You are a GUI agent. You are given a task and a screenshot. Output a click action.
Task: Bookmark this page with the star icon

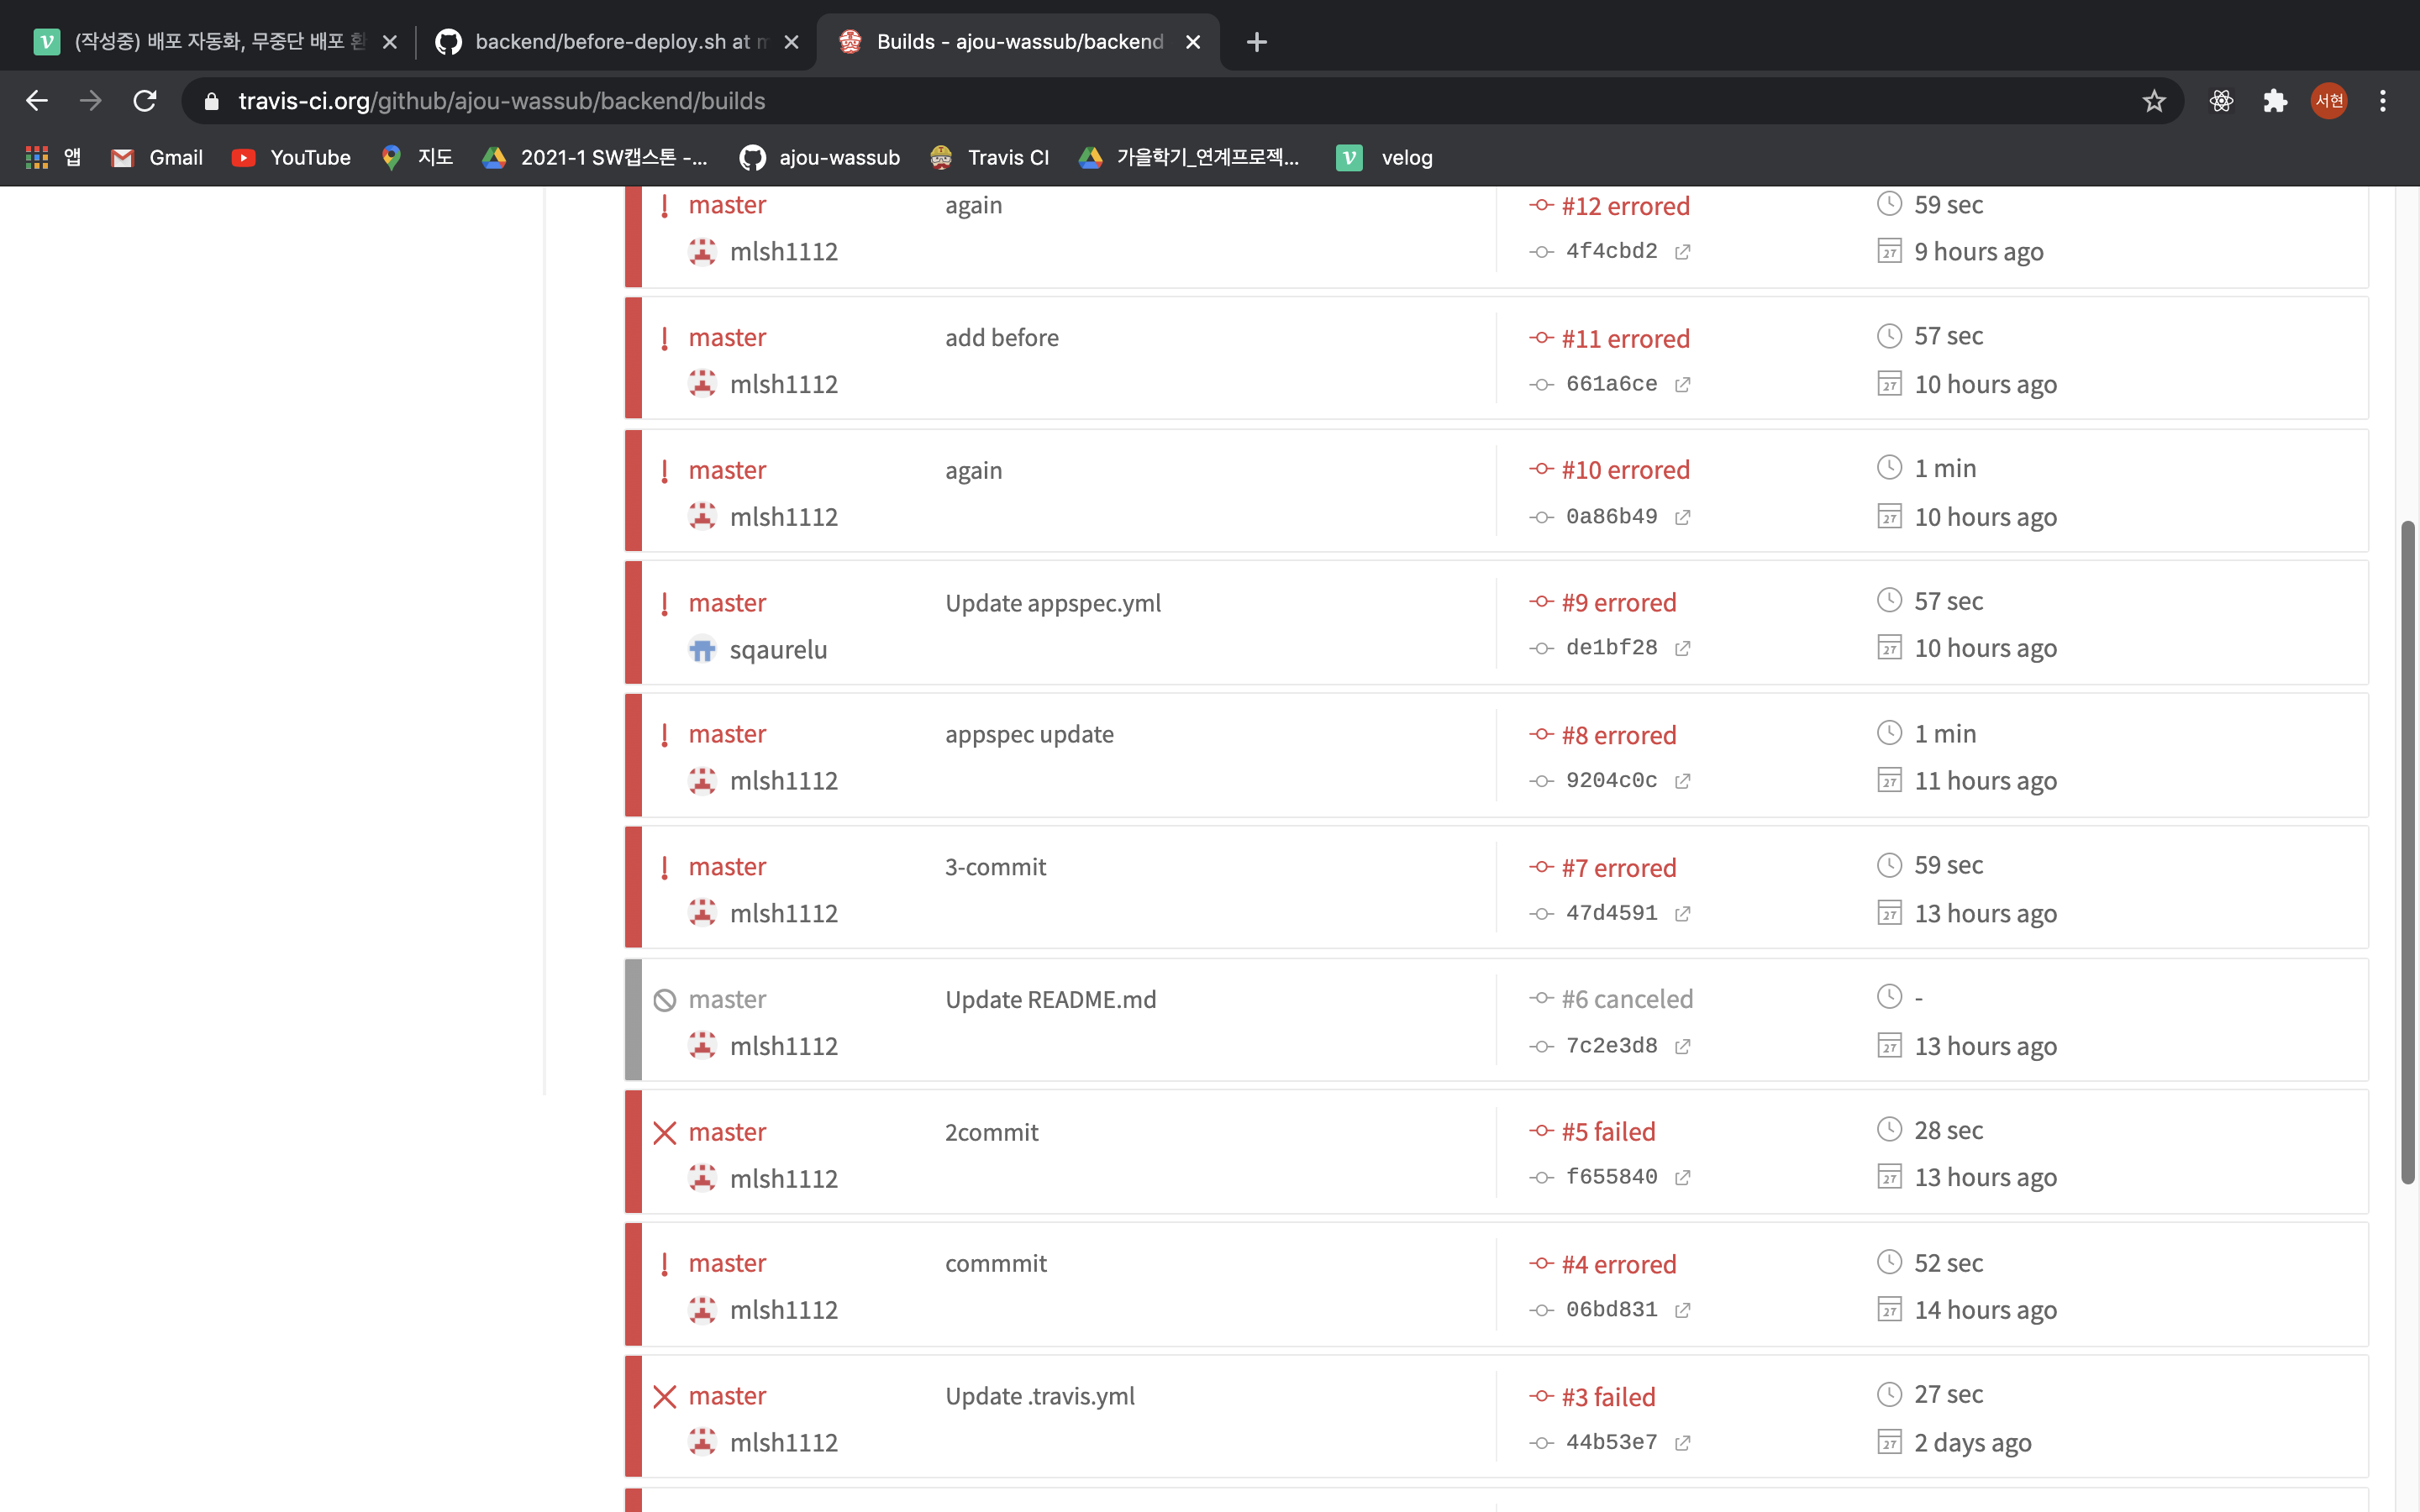coord(2154,101)
